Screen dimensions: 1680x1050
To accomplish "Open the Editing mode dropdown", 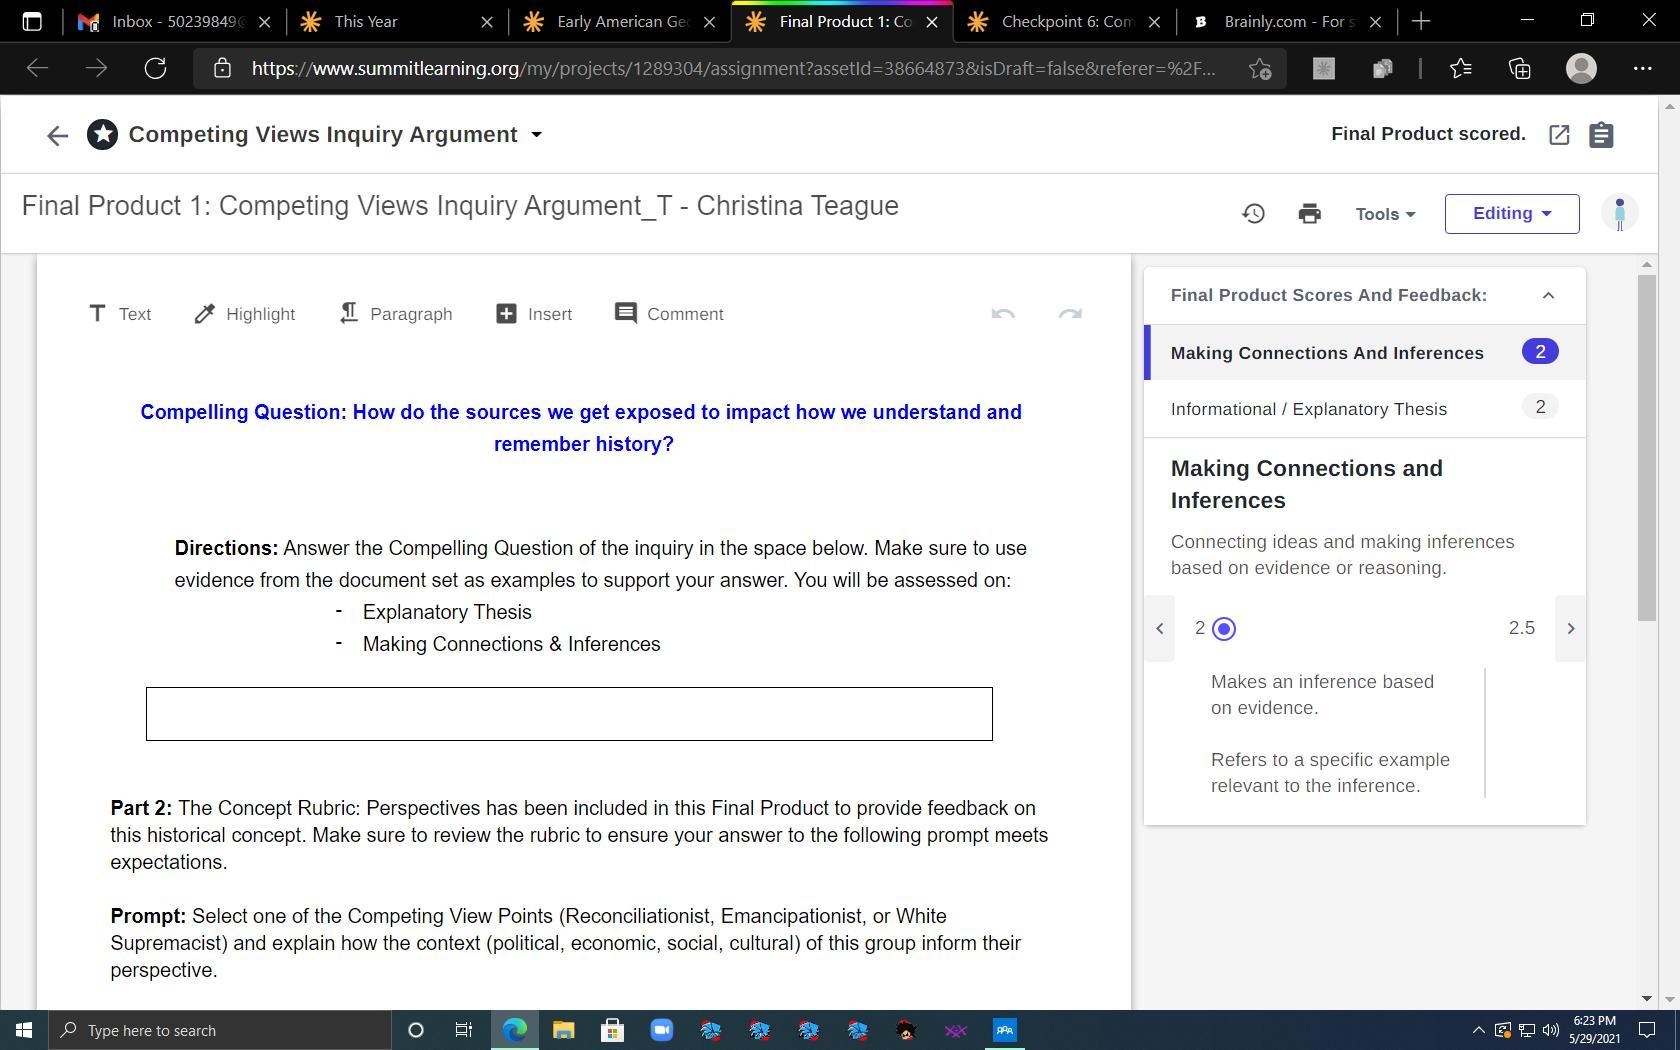I will click(1511, 214).
